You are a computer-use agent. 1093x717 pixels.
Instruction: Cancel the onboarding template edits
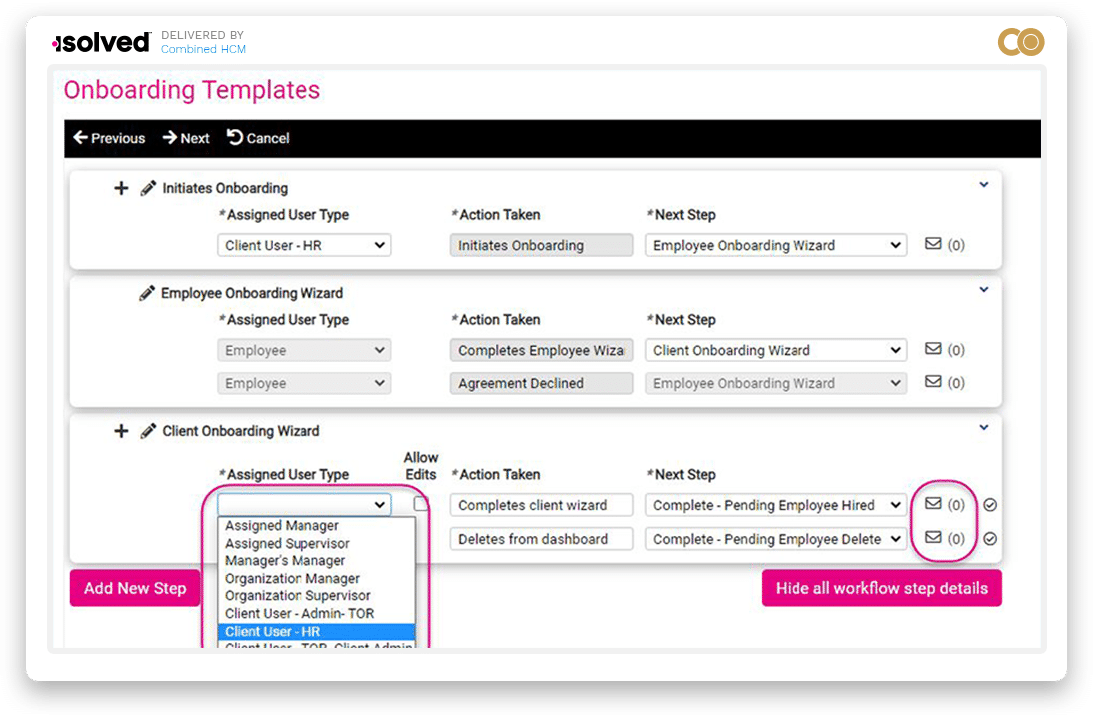pyautogui.click(x=259, y=138)
